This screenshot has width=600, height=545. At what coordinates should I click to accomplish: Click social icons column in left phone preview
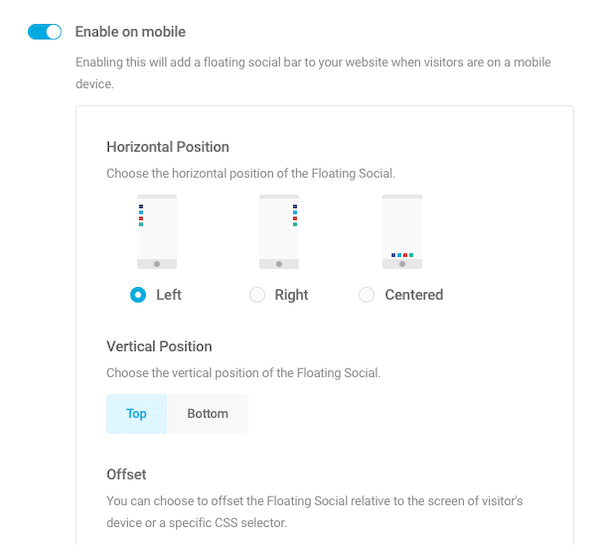[141, 215]
